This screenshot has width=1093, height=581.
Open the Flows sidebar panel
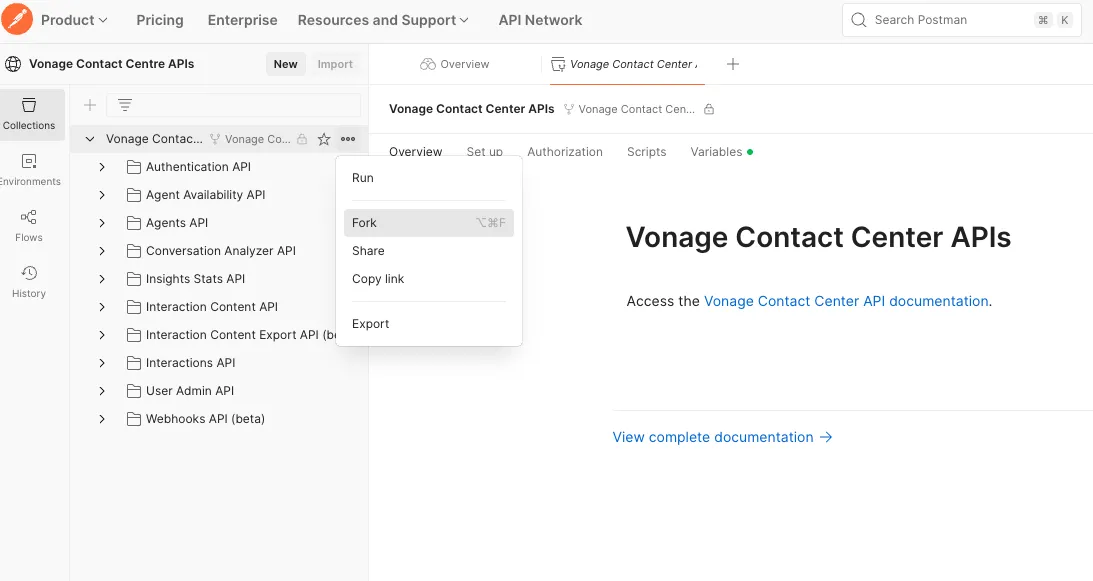click(29, 226)
